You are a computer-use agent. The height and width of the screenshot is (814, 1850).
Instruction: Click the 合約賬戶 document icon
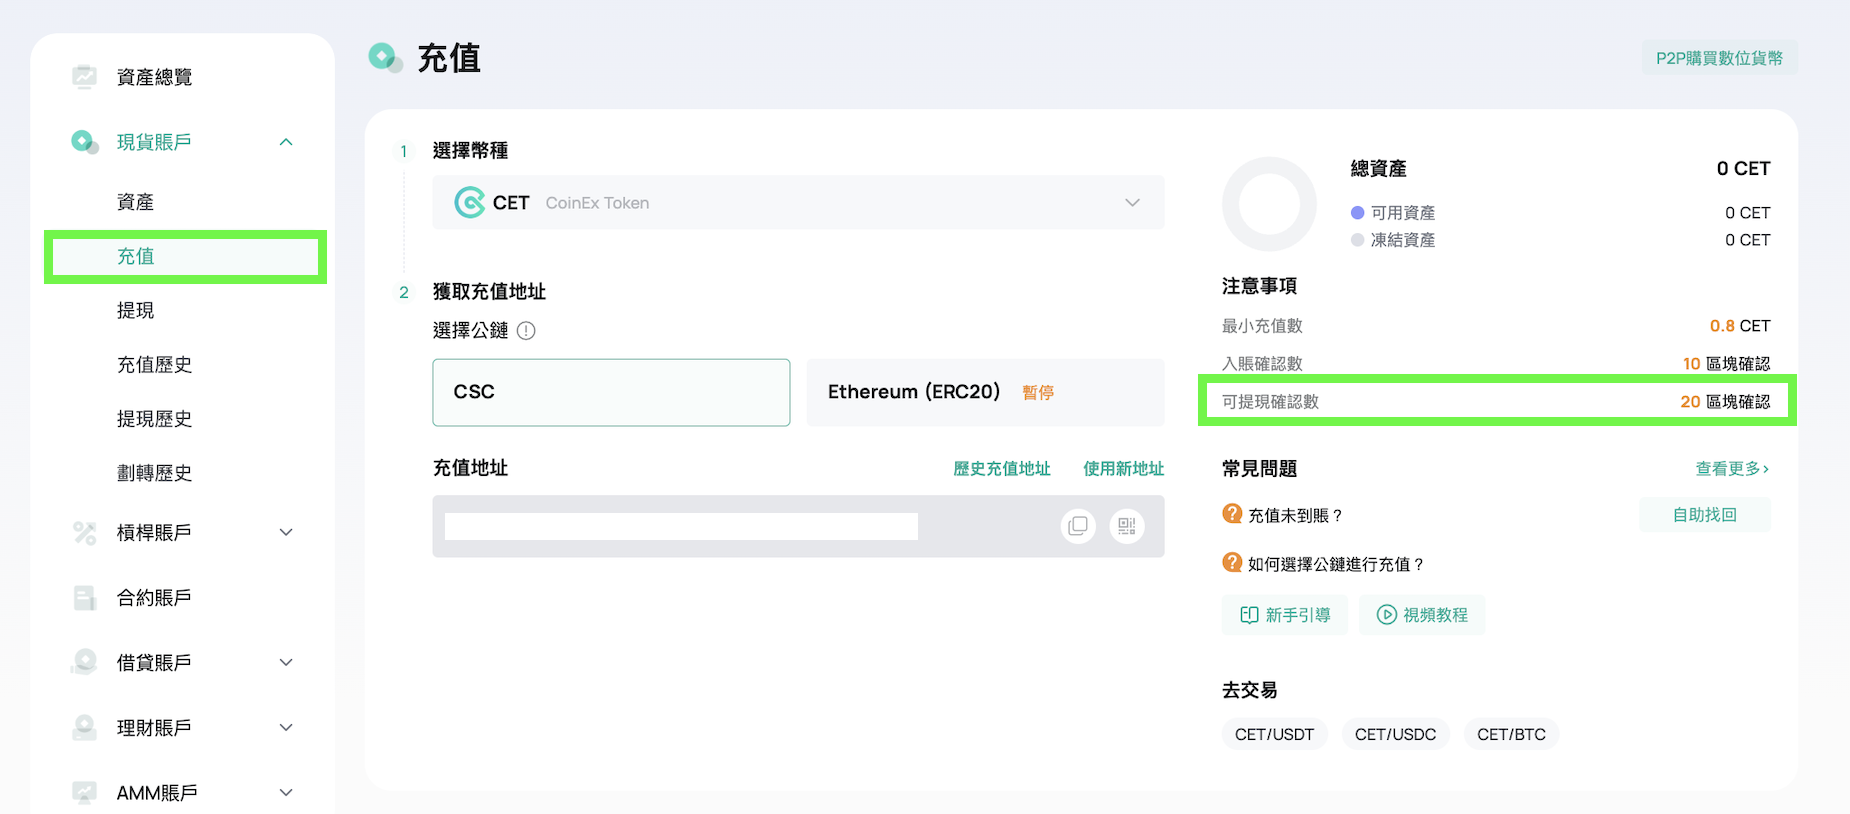pos(85,598)
